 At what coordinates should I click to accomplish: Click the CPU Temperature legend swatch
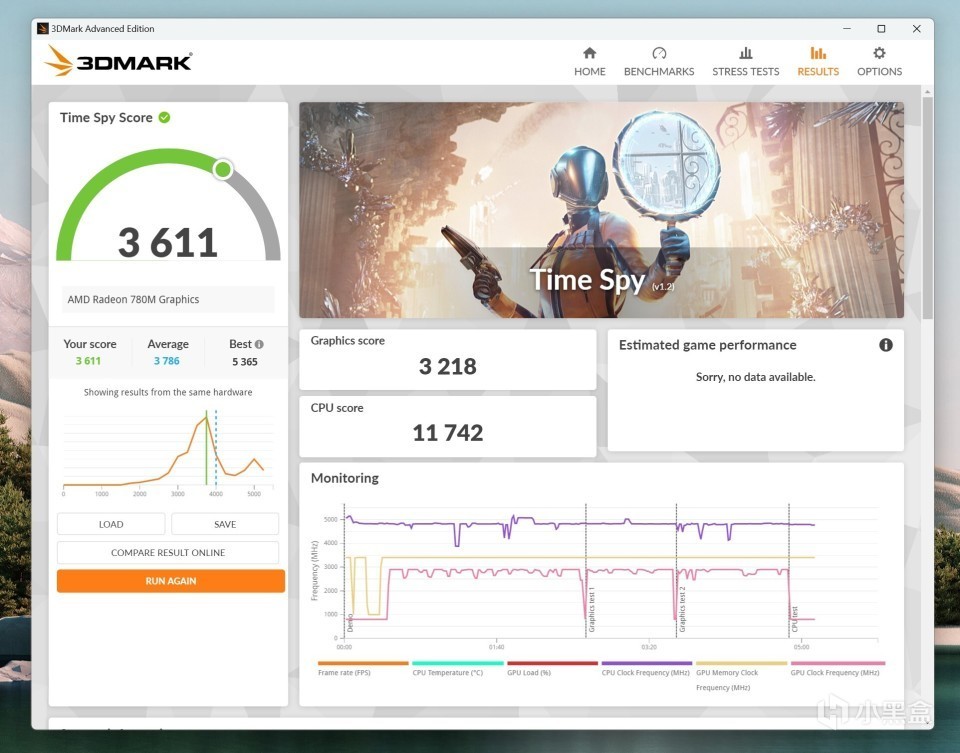pyautogui.click(x=457, y=663)
